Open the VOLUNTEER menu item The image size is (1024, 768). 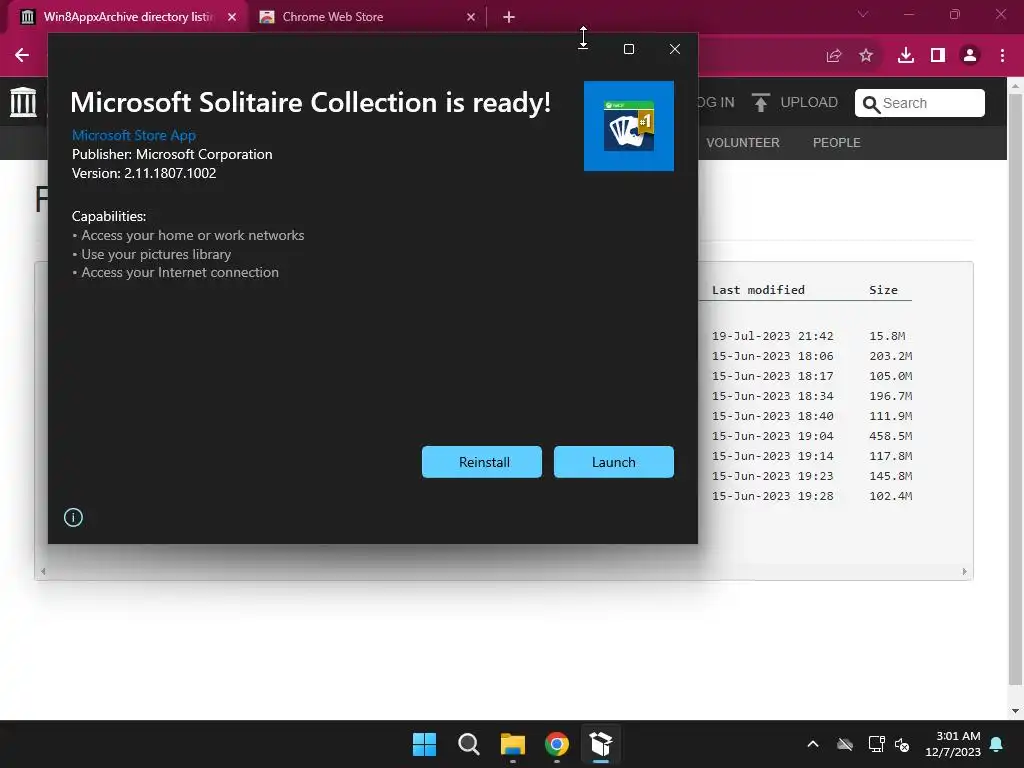(x=743, y=142)
